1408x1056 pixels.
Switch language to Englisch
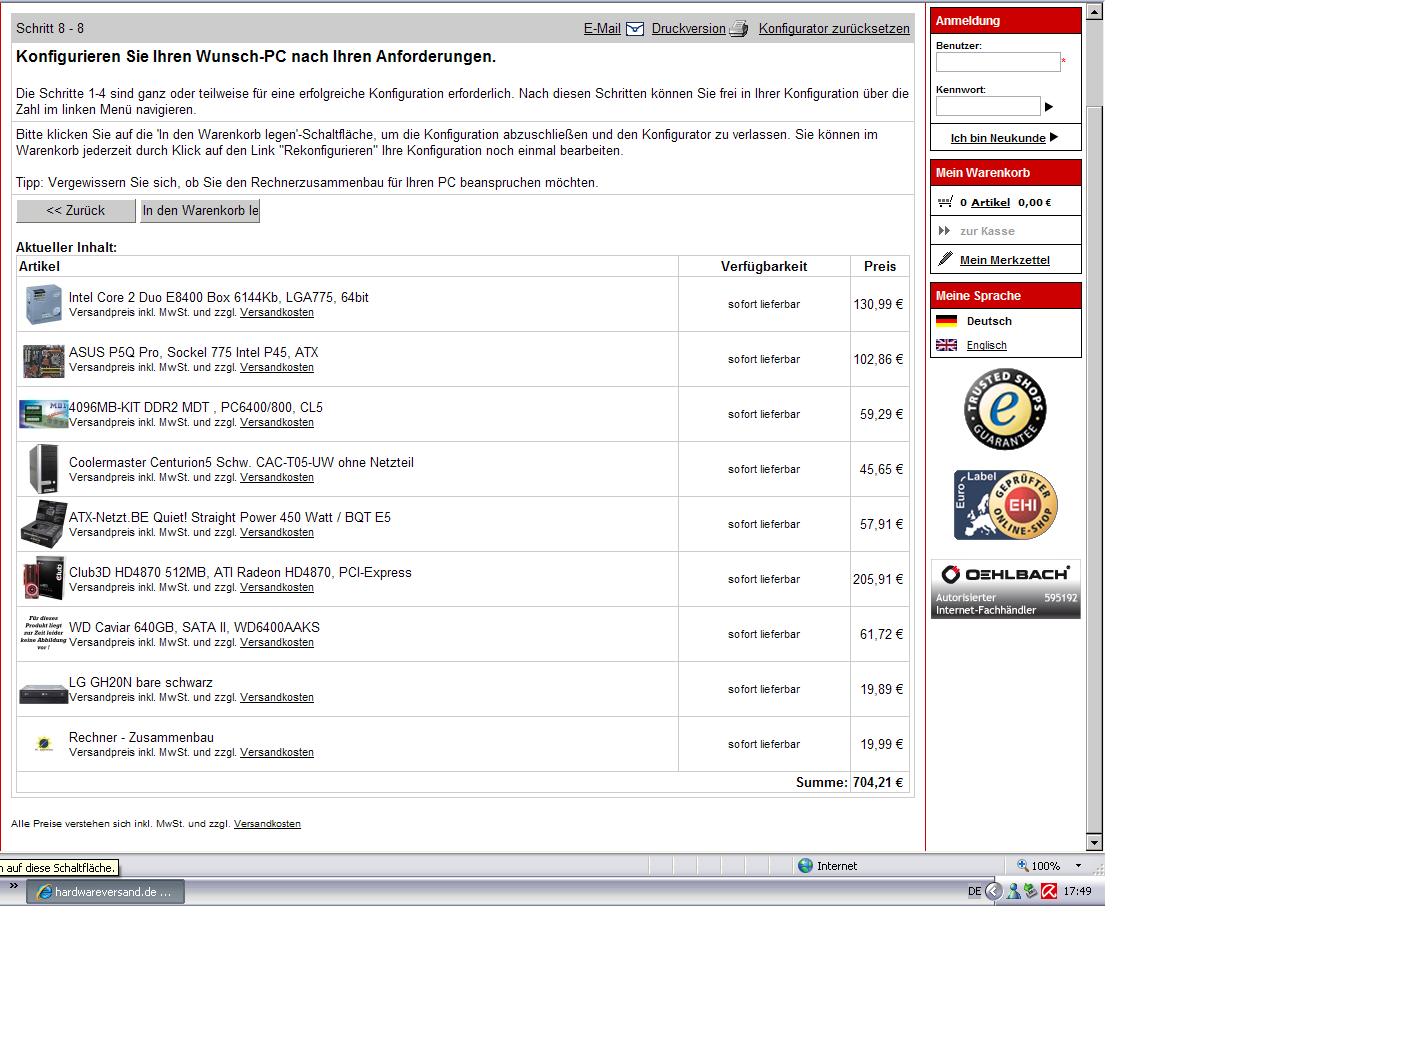pyautogui.click(x=987, y=345)
